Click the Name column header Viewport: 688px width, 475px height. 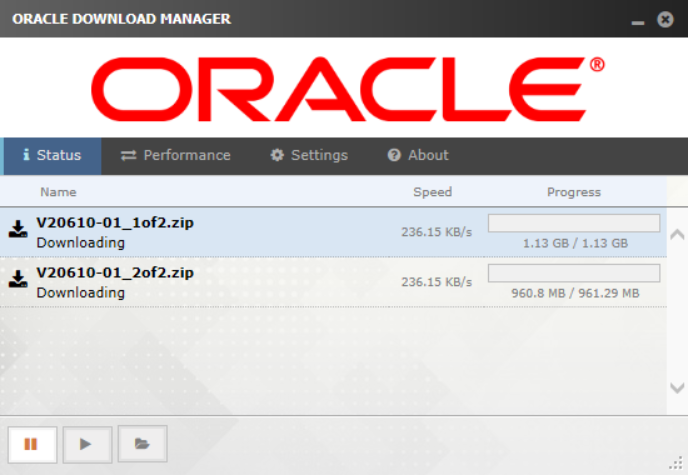pyautogui.click(x=58, y=192)
